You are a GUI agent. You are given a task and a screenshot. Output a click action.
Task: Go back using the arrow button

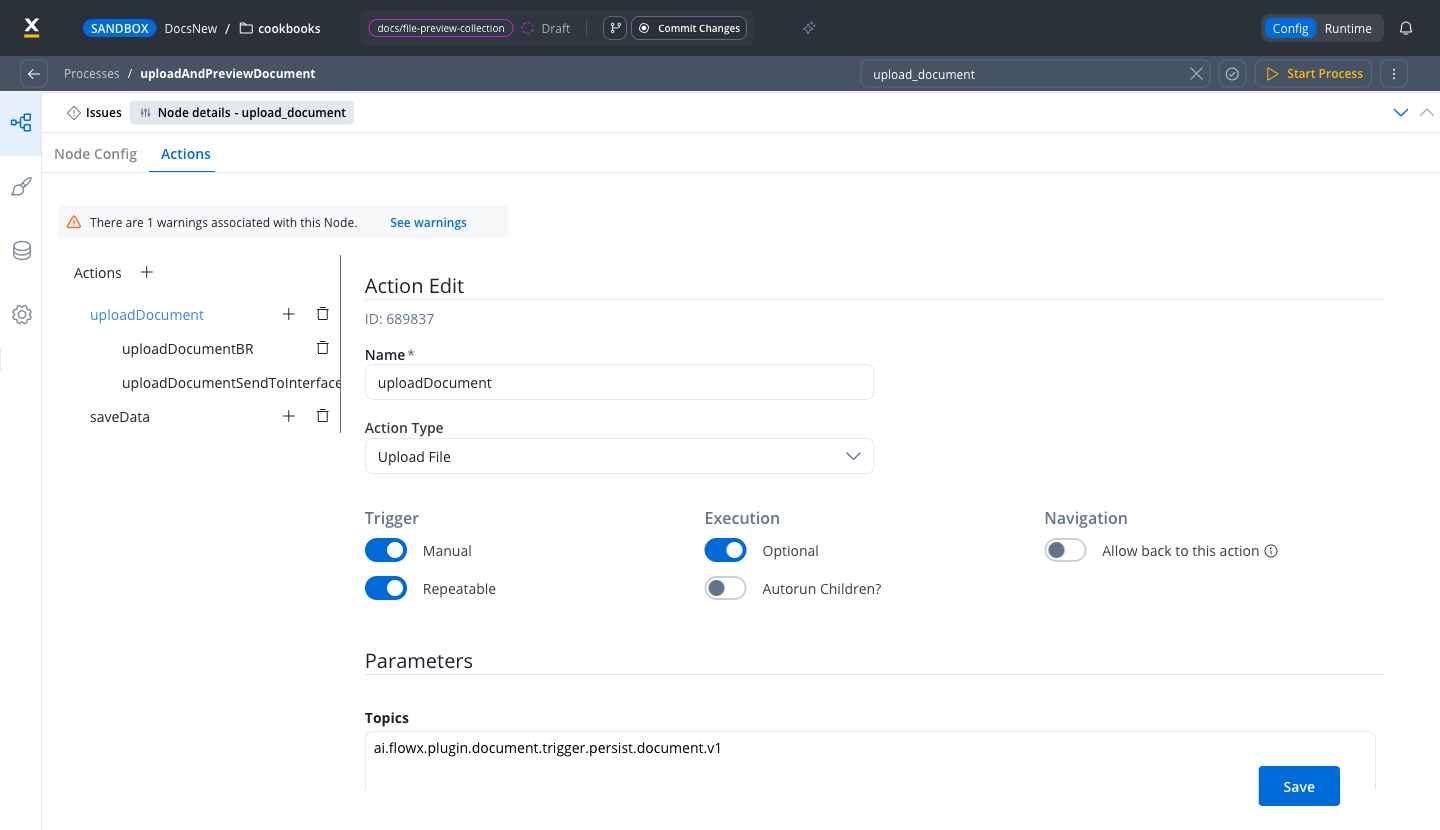coord(34,74)
